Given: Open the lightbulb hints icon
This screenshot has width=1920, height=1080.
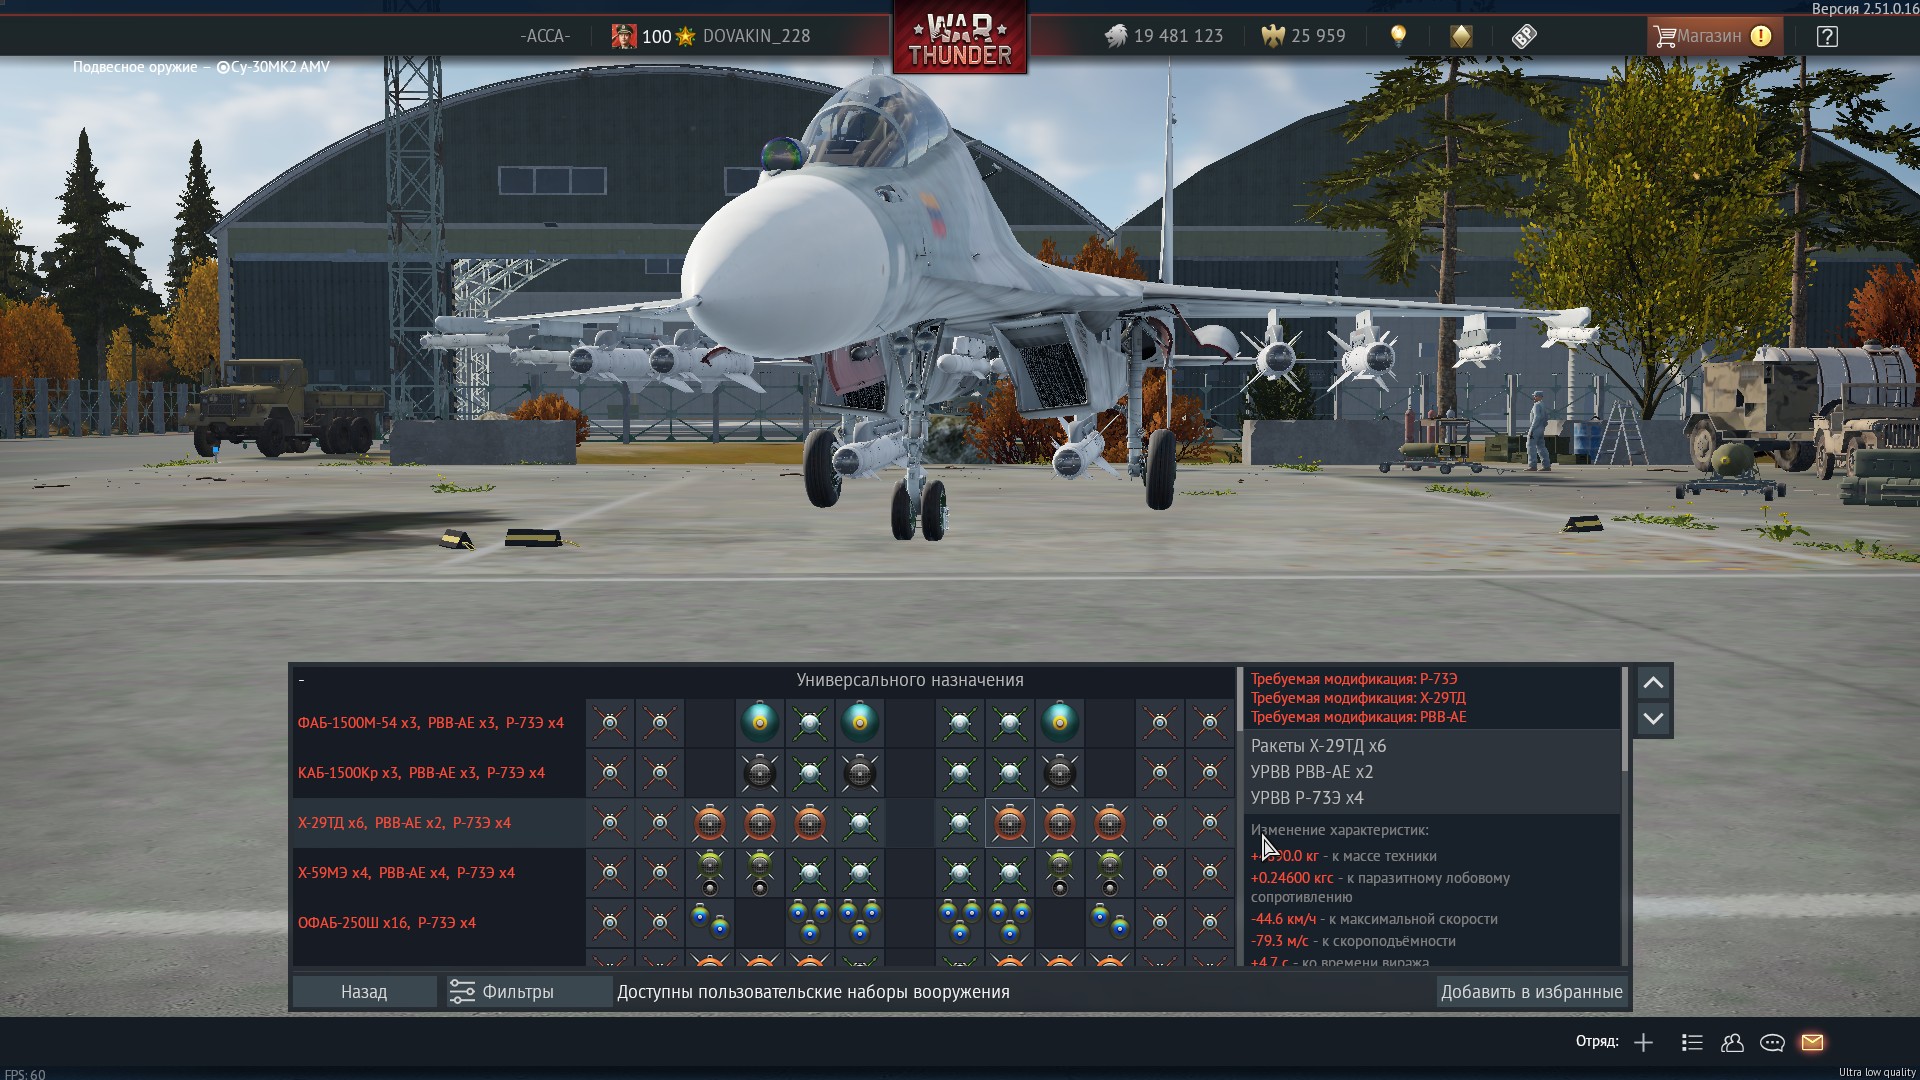Looking at the screenshot, I should pyautogui.click(x=1398, y=36).
